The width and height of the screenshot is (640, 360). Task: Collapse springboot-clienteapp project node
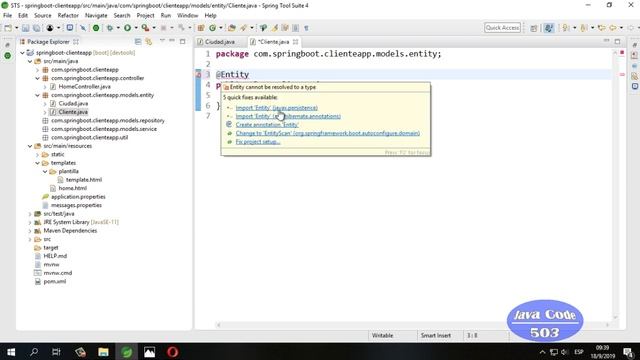(x=22, y=53)
